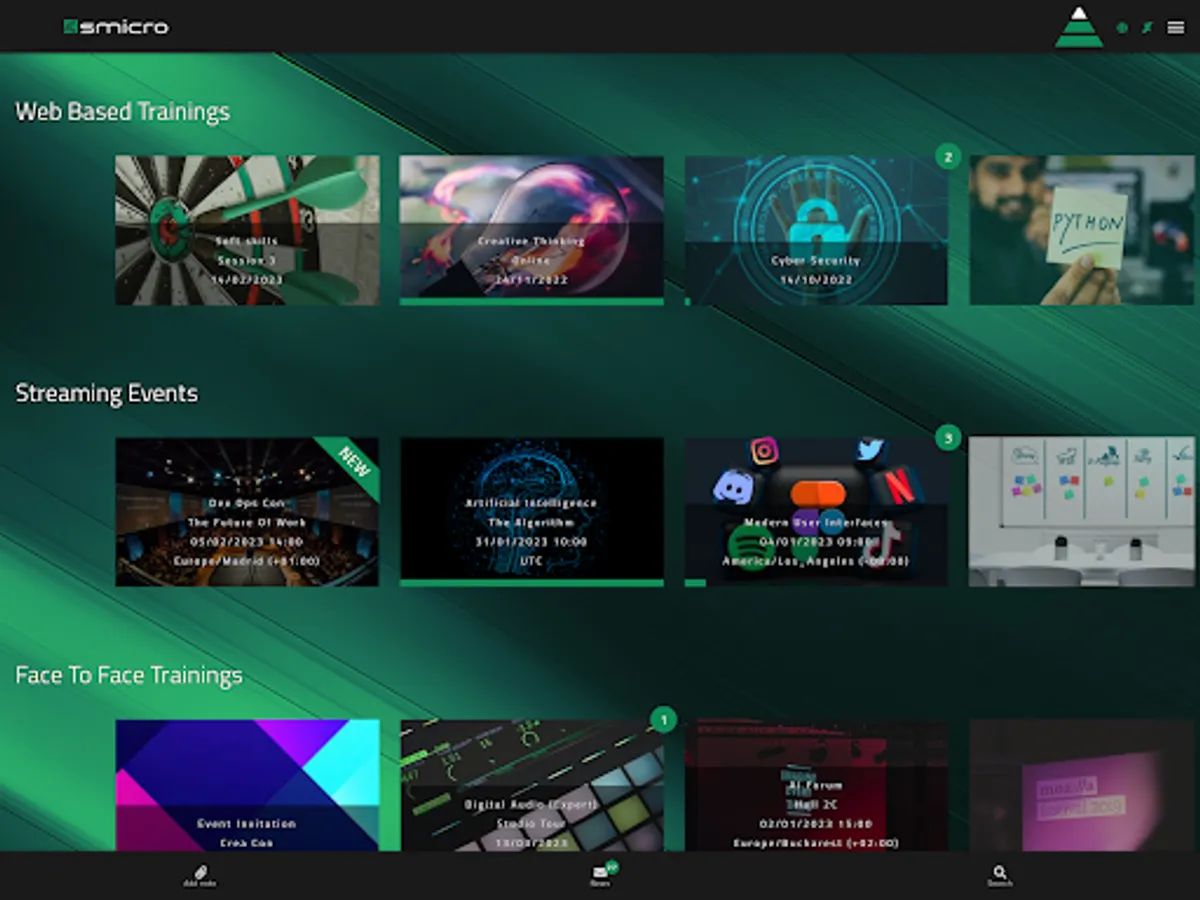Open News envelope in bottom bar
The width and height of the screenshot is (1200, 900).
pos(600,875)
